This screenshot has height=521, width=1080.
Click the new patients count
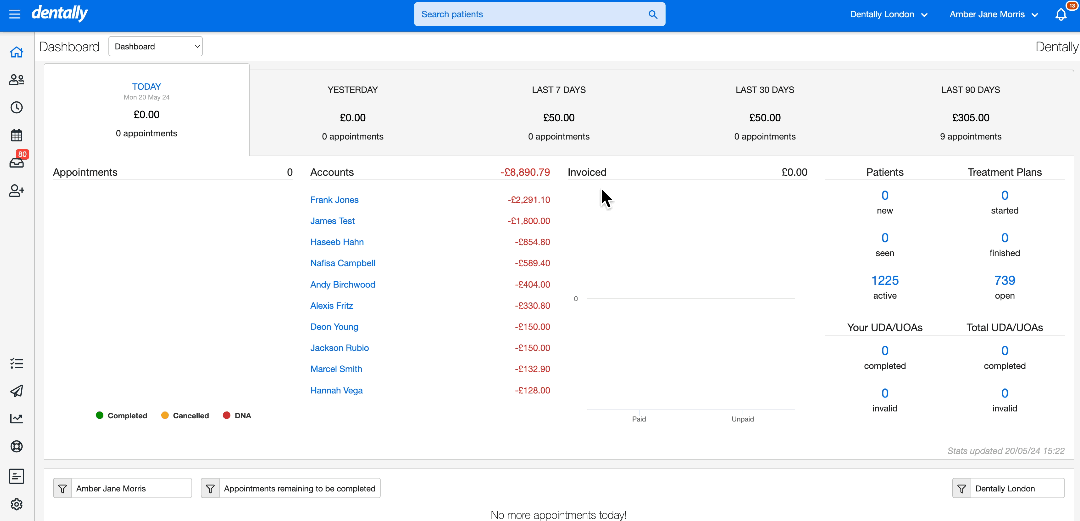885,196
